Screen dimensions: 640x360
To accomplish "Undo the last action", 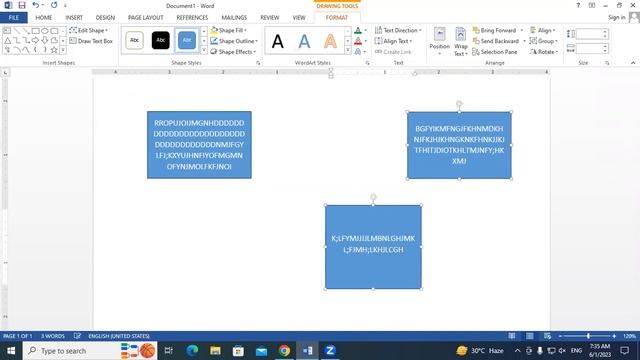I will coord(36,5).
